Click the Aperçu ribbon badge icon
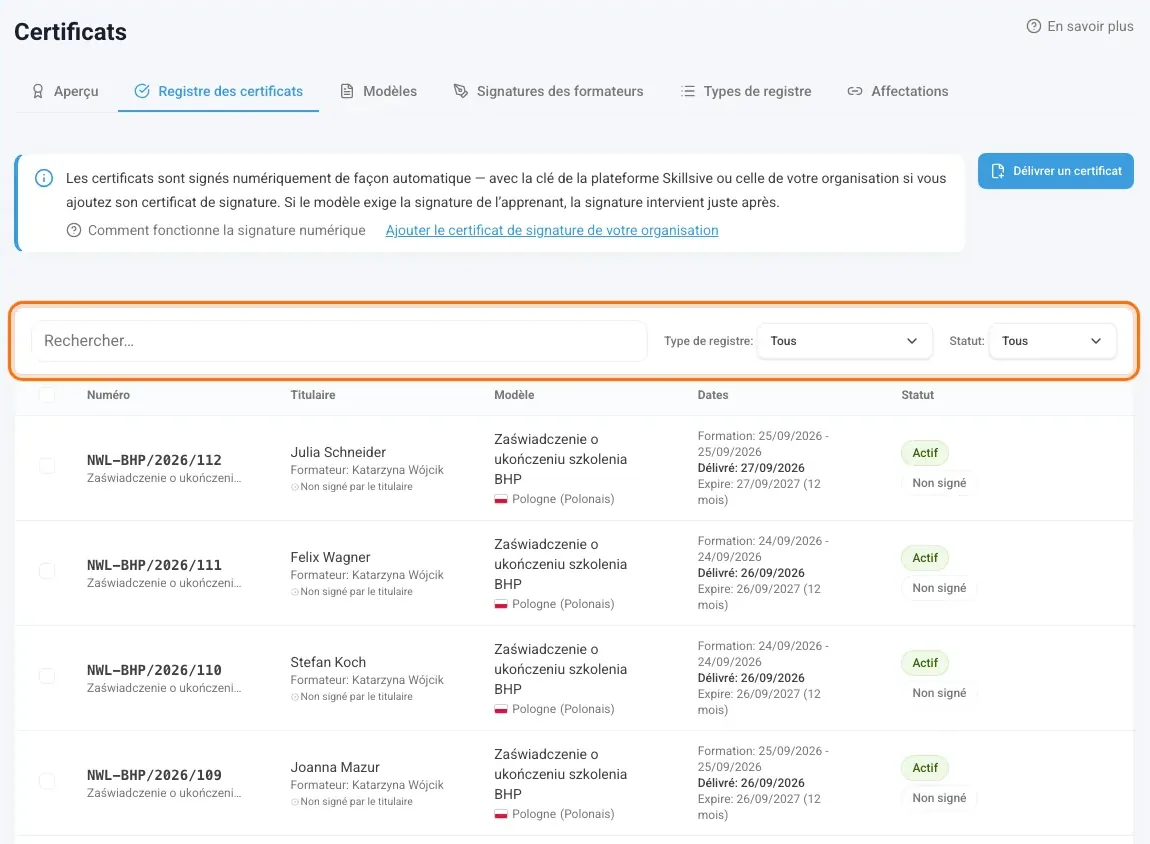The width and height of the screenshot is (1150, 844). click(x=37, y=91)
